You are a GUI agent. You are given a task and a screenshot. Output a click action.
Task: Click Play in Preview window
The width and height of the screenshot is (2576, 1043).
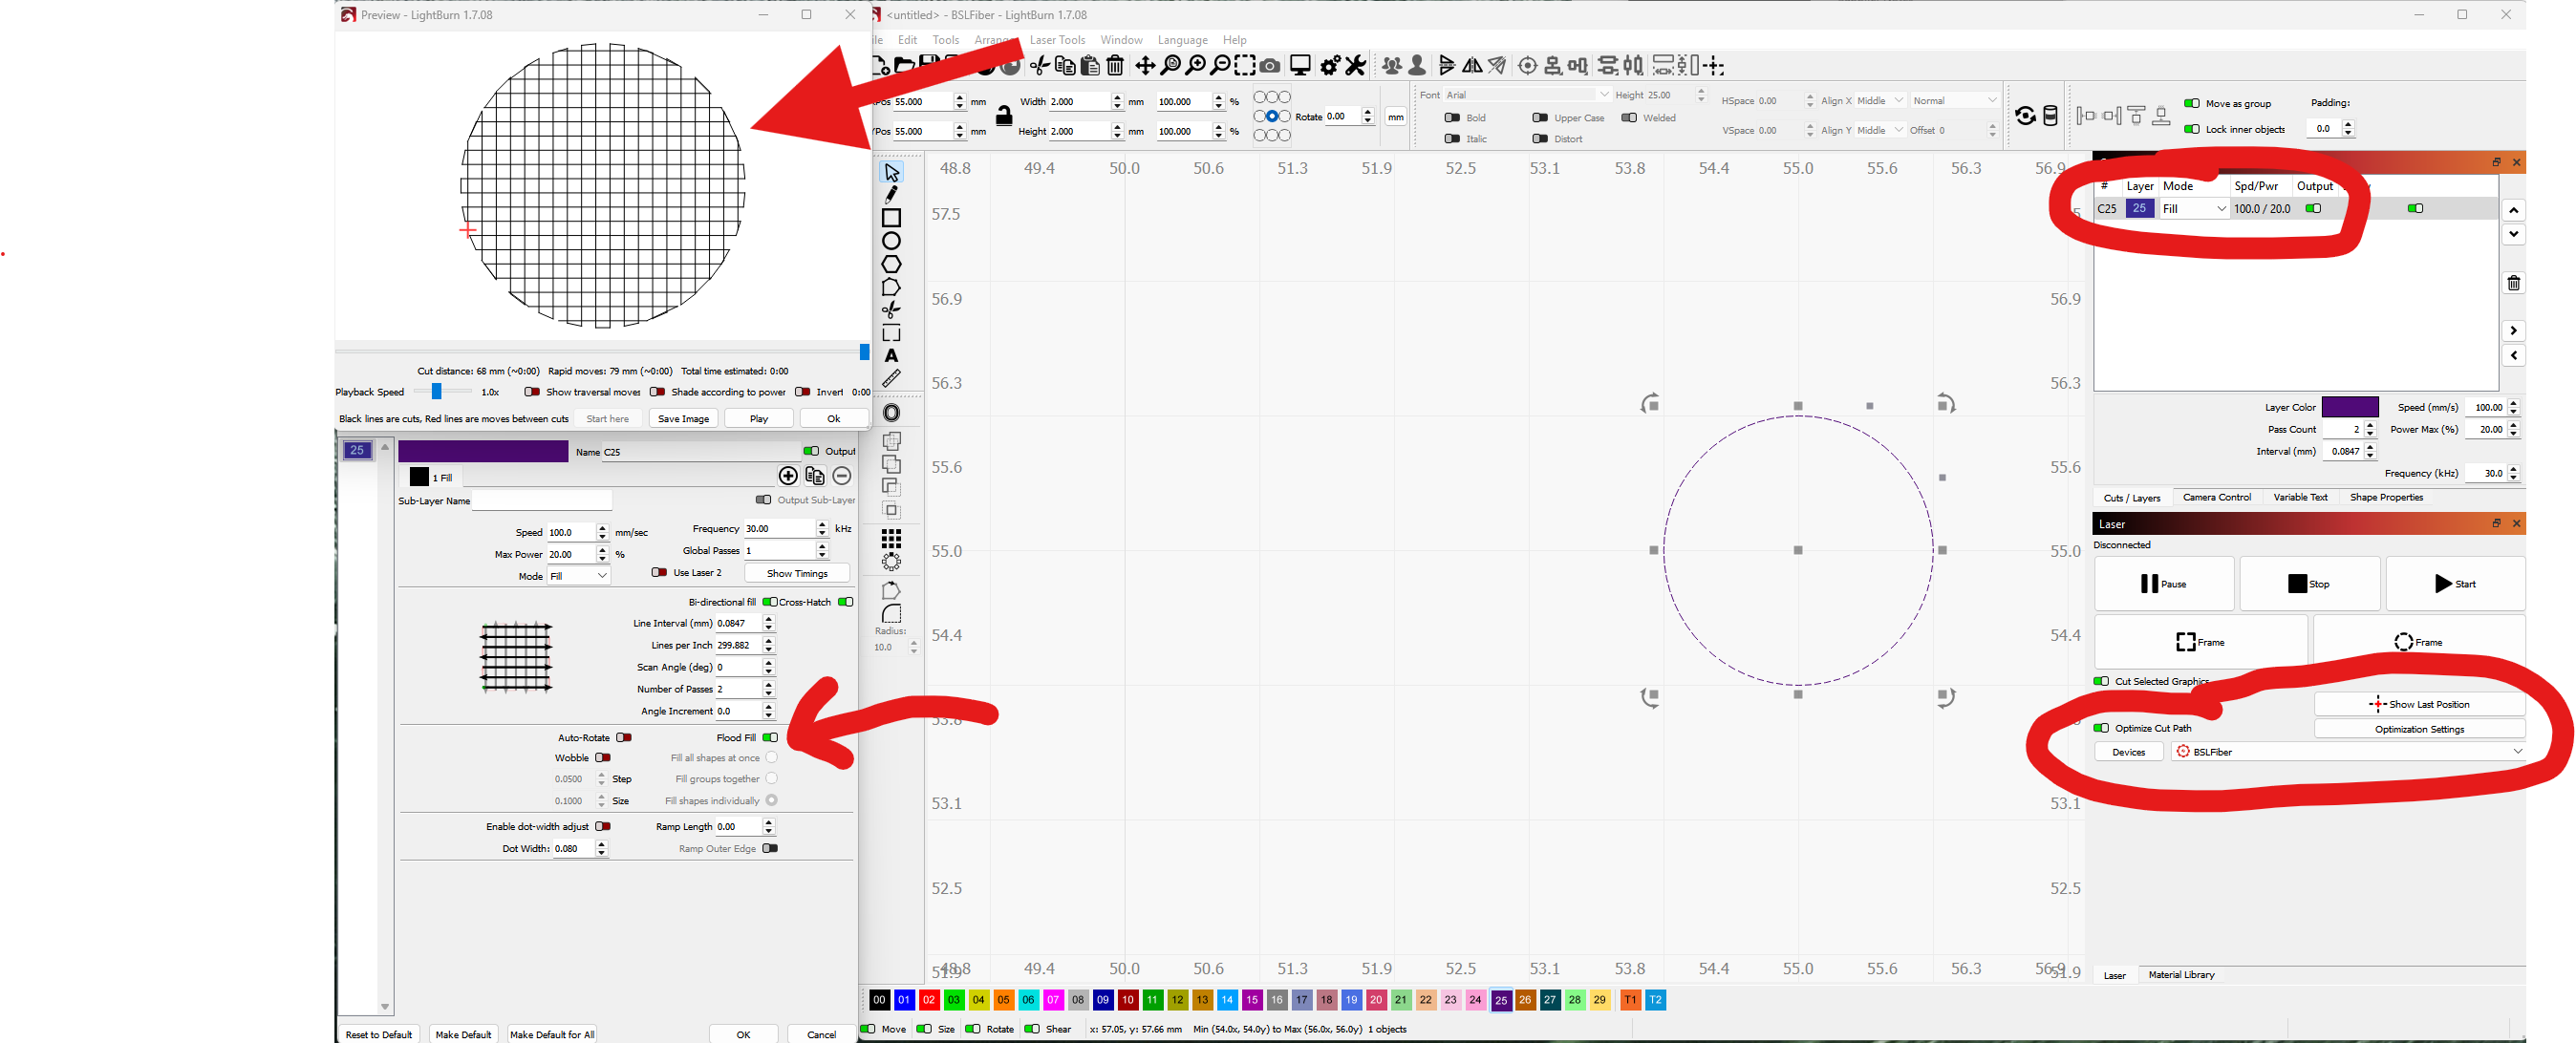pyautogui.click(x=758, y=419)
